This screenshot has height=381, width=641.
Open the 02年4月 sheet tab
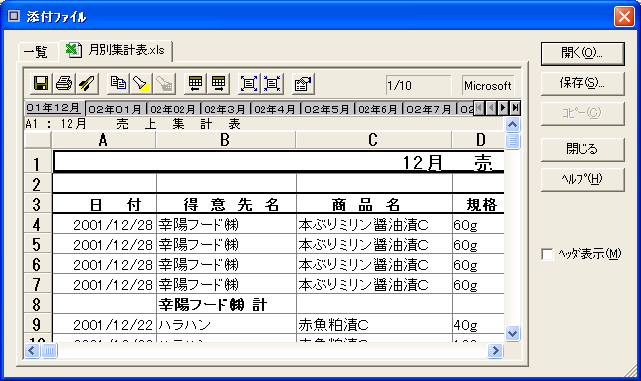pyautogui.click(x=275, y=109)
